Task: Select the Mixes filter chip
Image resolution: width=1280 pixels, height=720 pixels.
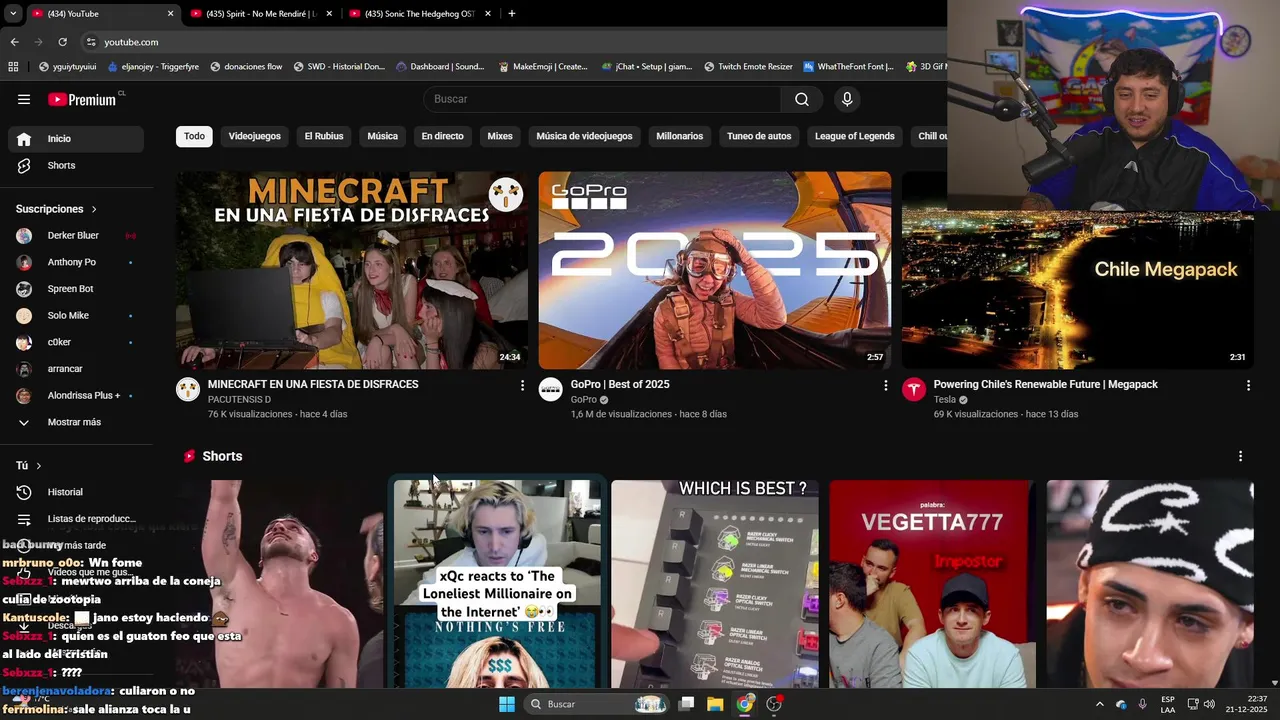Action: click(x=500, y=136)
